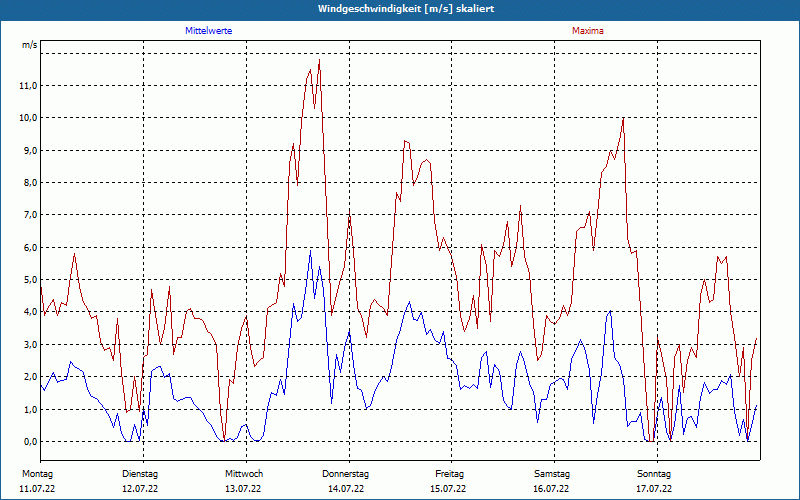Click the red 'Maxima' legend label
Viewport: 800px width, 500px height.
click(x=588, y=31)
